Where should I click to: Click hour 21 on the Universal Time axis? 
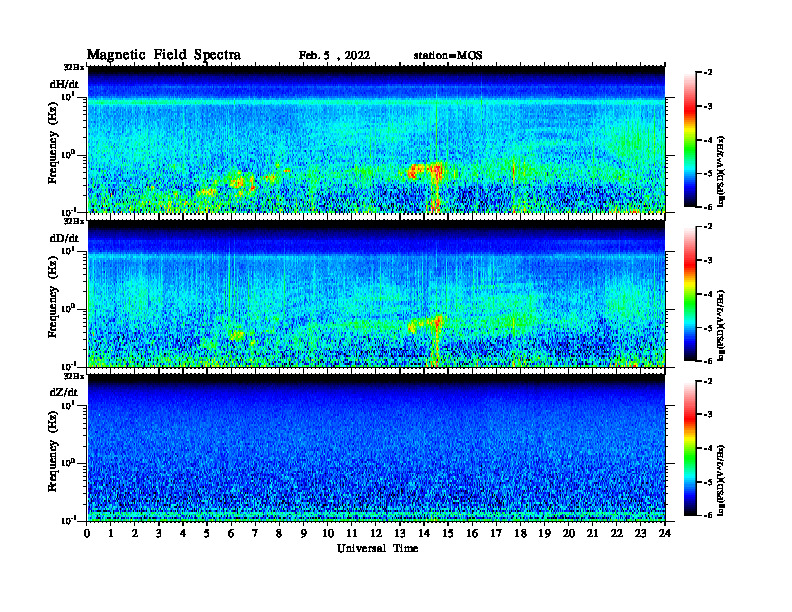click(x=592, y=534)
